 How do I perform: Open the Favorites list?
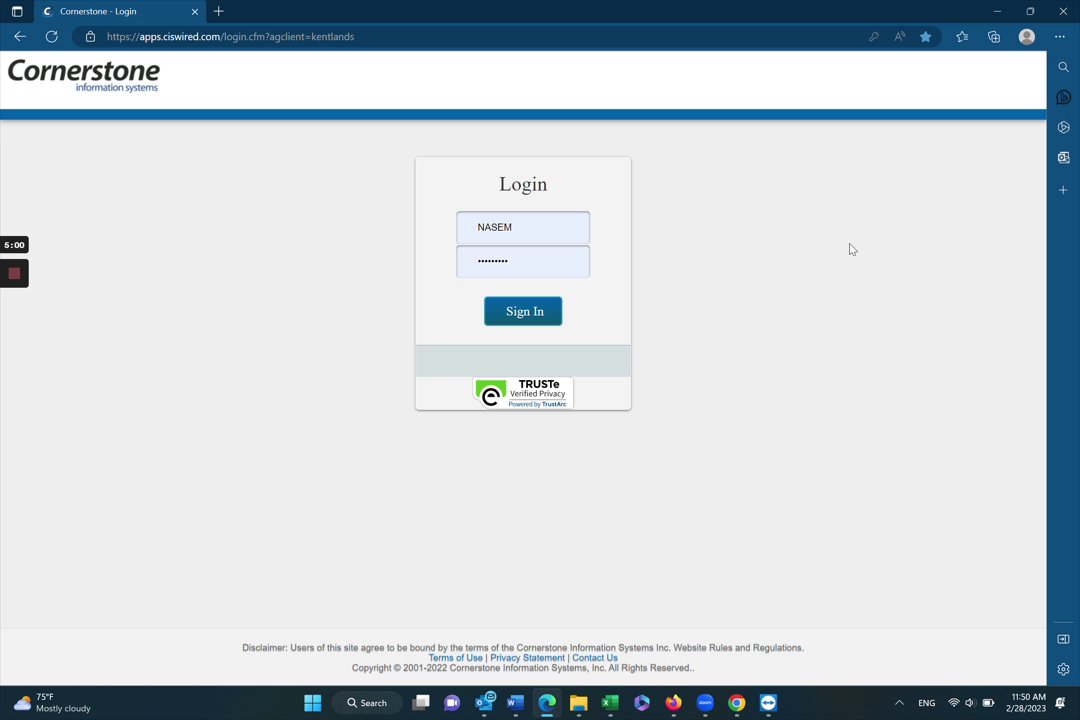(x=962, y=37)
